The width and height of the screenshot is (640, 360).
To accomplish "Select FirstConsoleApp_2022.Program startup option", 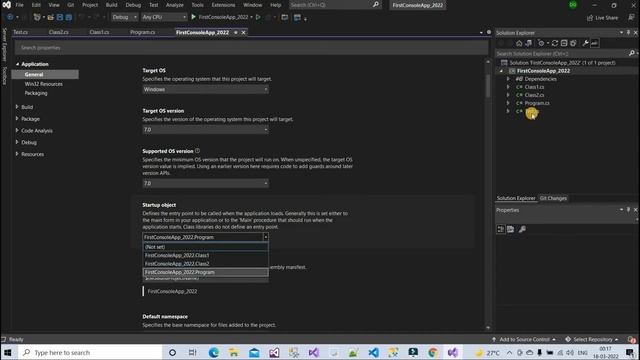I will click(x=205, y=272).
